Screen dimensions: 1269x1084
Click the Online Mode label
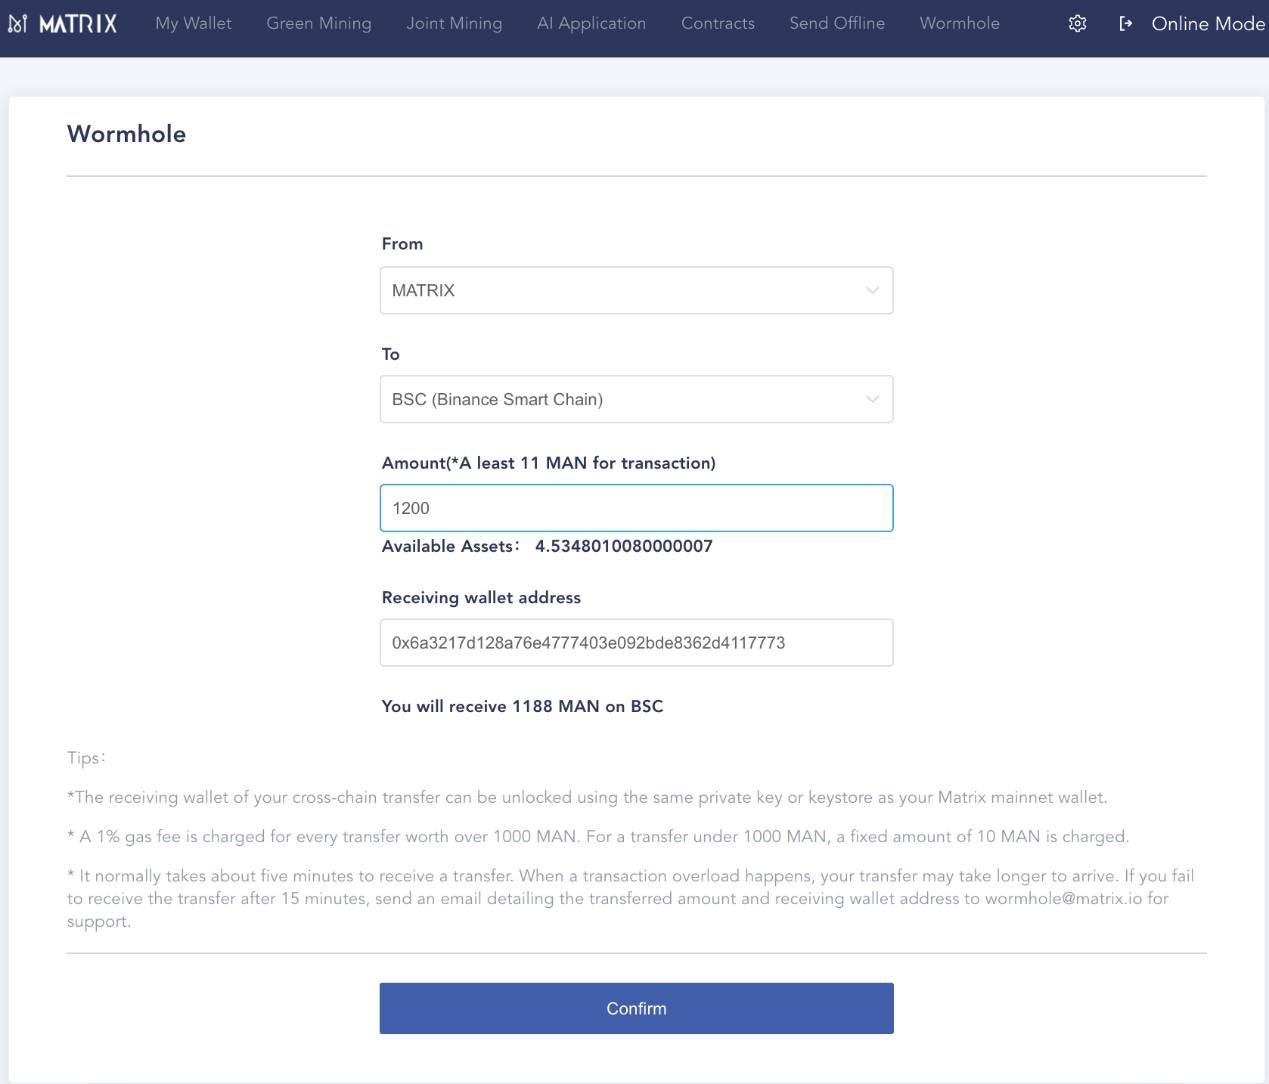tap(1208, 23)
